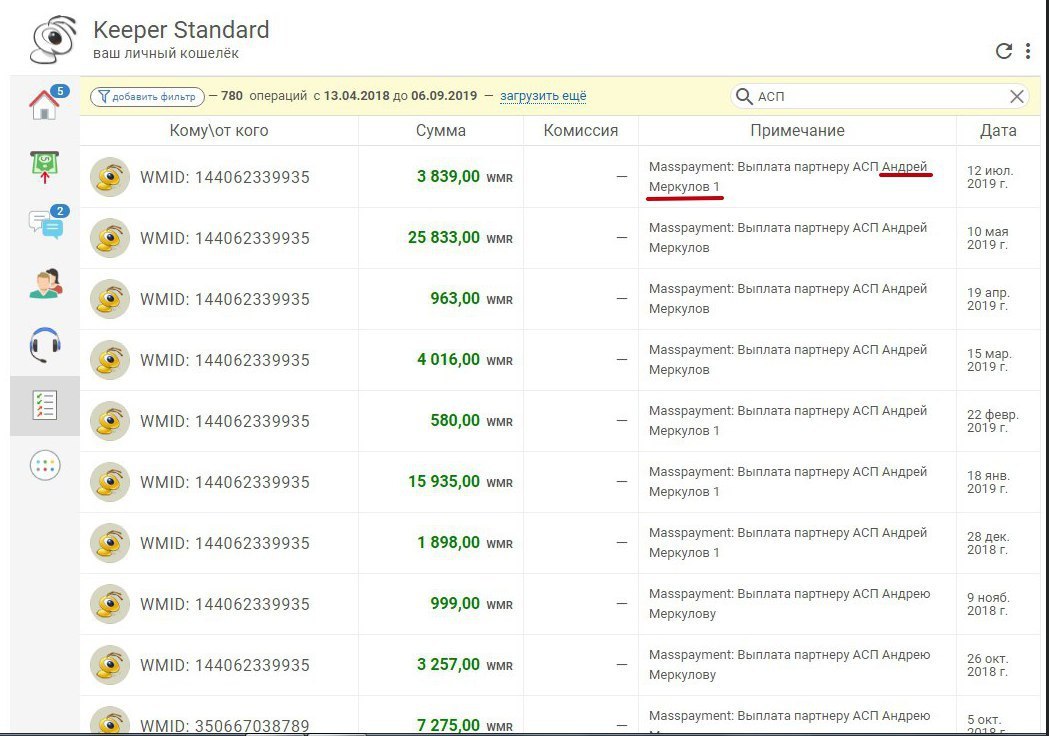This screenshot has width=1049, height=736.
Task: Click the WMID in the 19 апр. 2019 row
Action: tap(225, 299)
